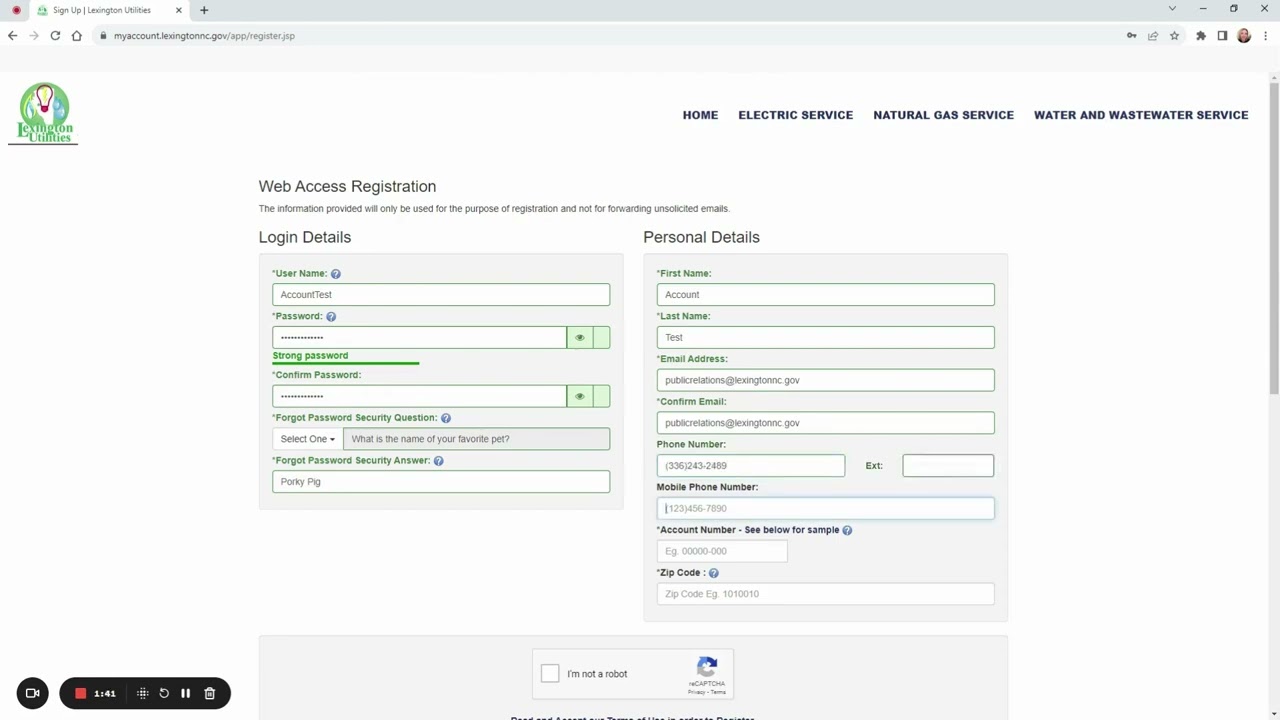Click the browser home icon
1280x720 pixels.
pos(76,36)
